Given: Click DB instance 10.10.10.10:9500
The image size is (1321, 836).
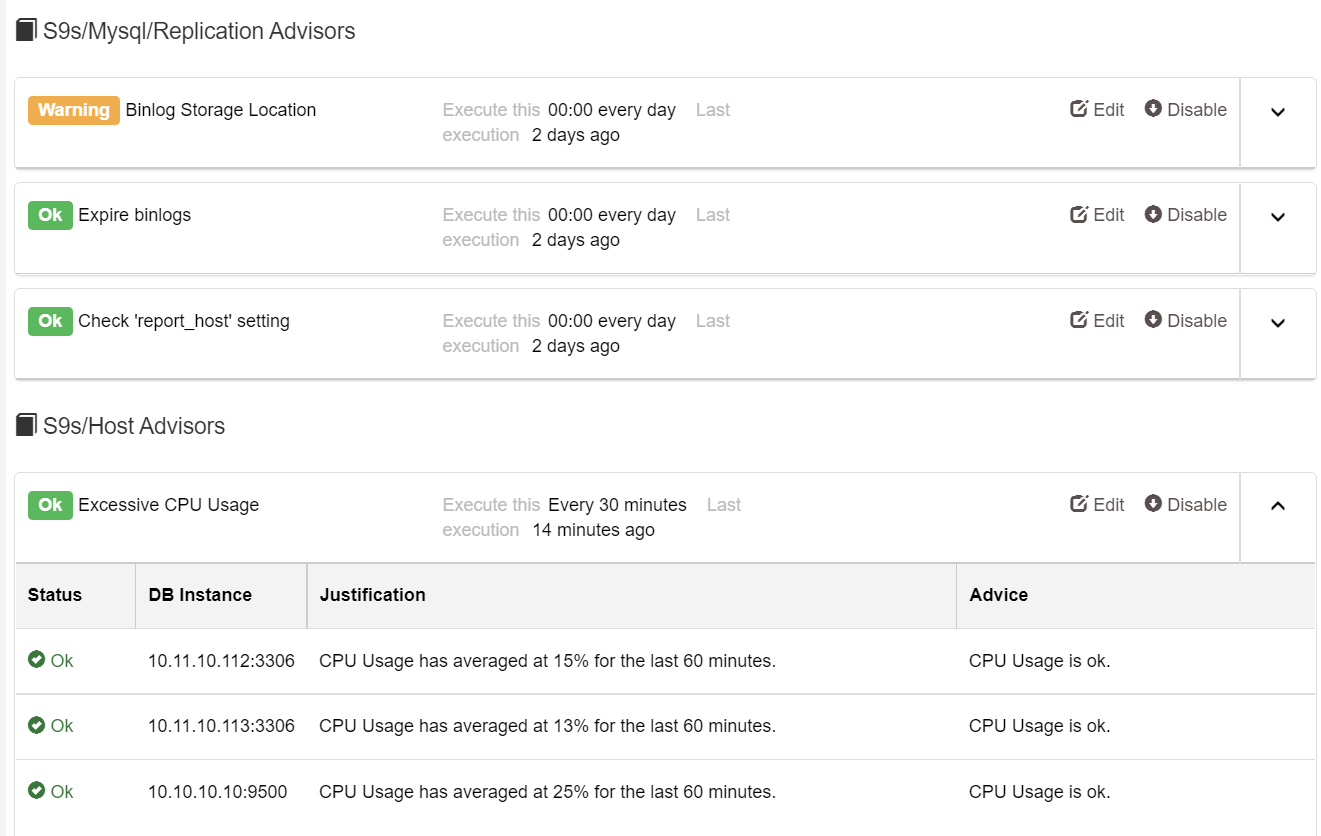Looking at the screenshot, I should point(218,792).
